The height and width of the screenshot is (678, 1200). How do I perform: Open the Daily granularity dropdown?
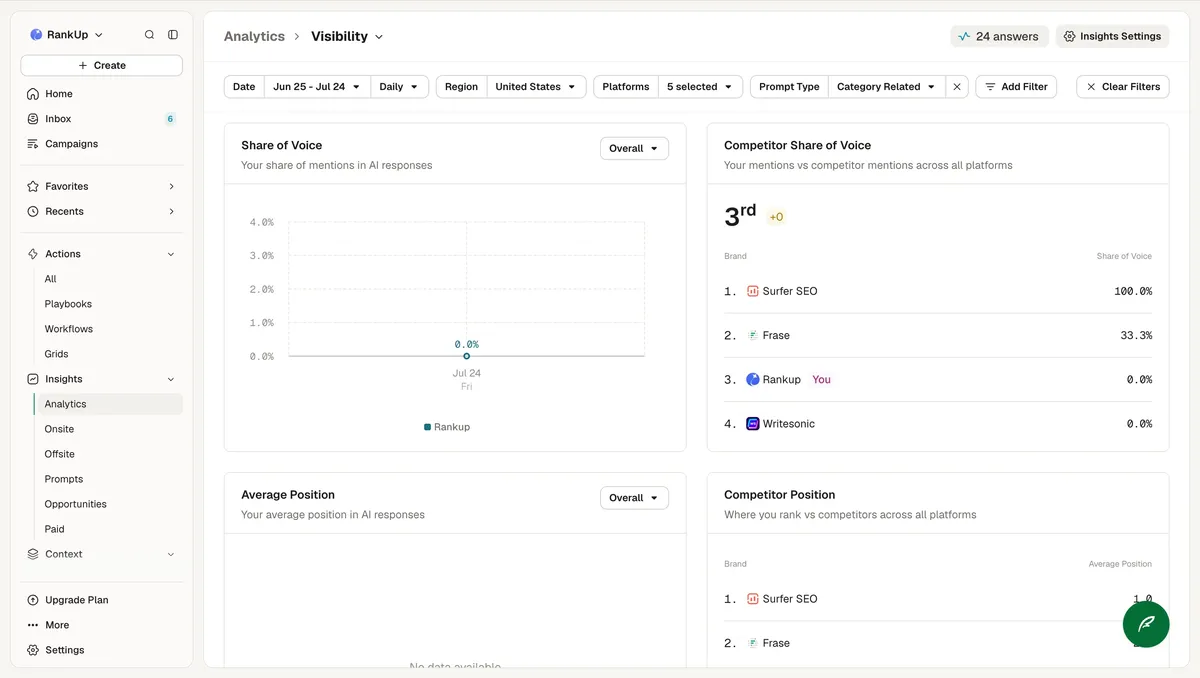[399, 87]
